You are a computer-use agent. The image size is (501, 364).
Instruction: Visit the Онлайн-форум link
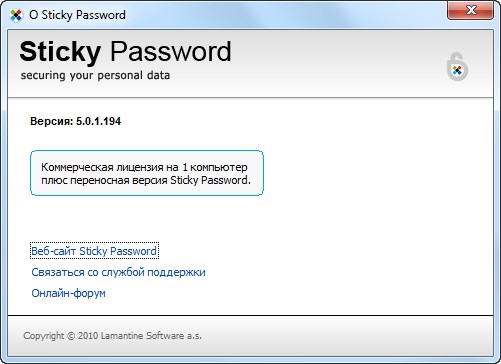[x=68, y=293]
